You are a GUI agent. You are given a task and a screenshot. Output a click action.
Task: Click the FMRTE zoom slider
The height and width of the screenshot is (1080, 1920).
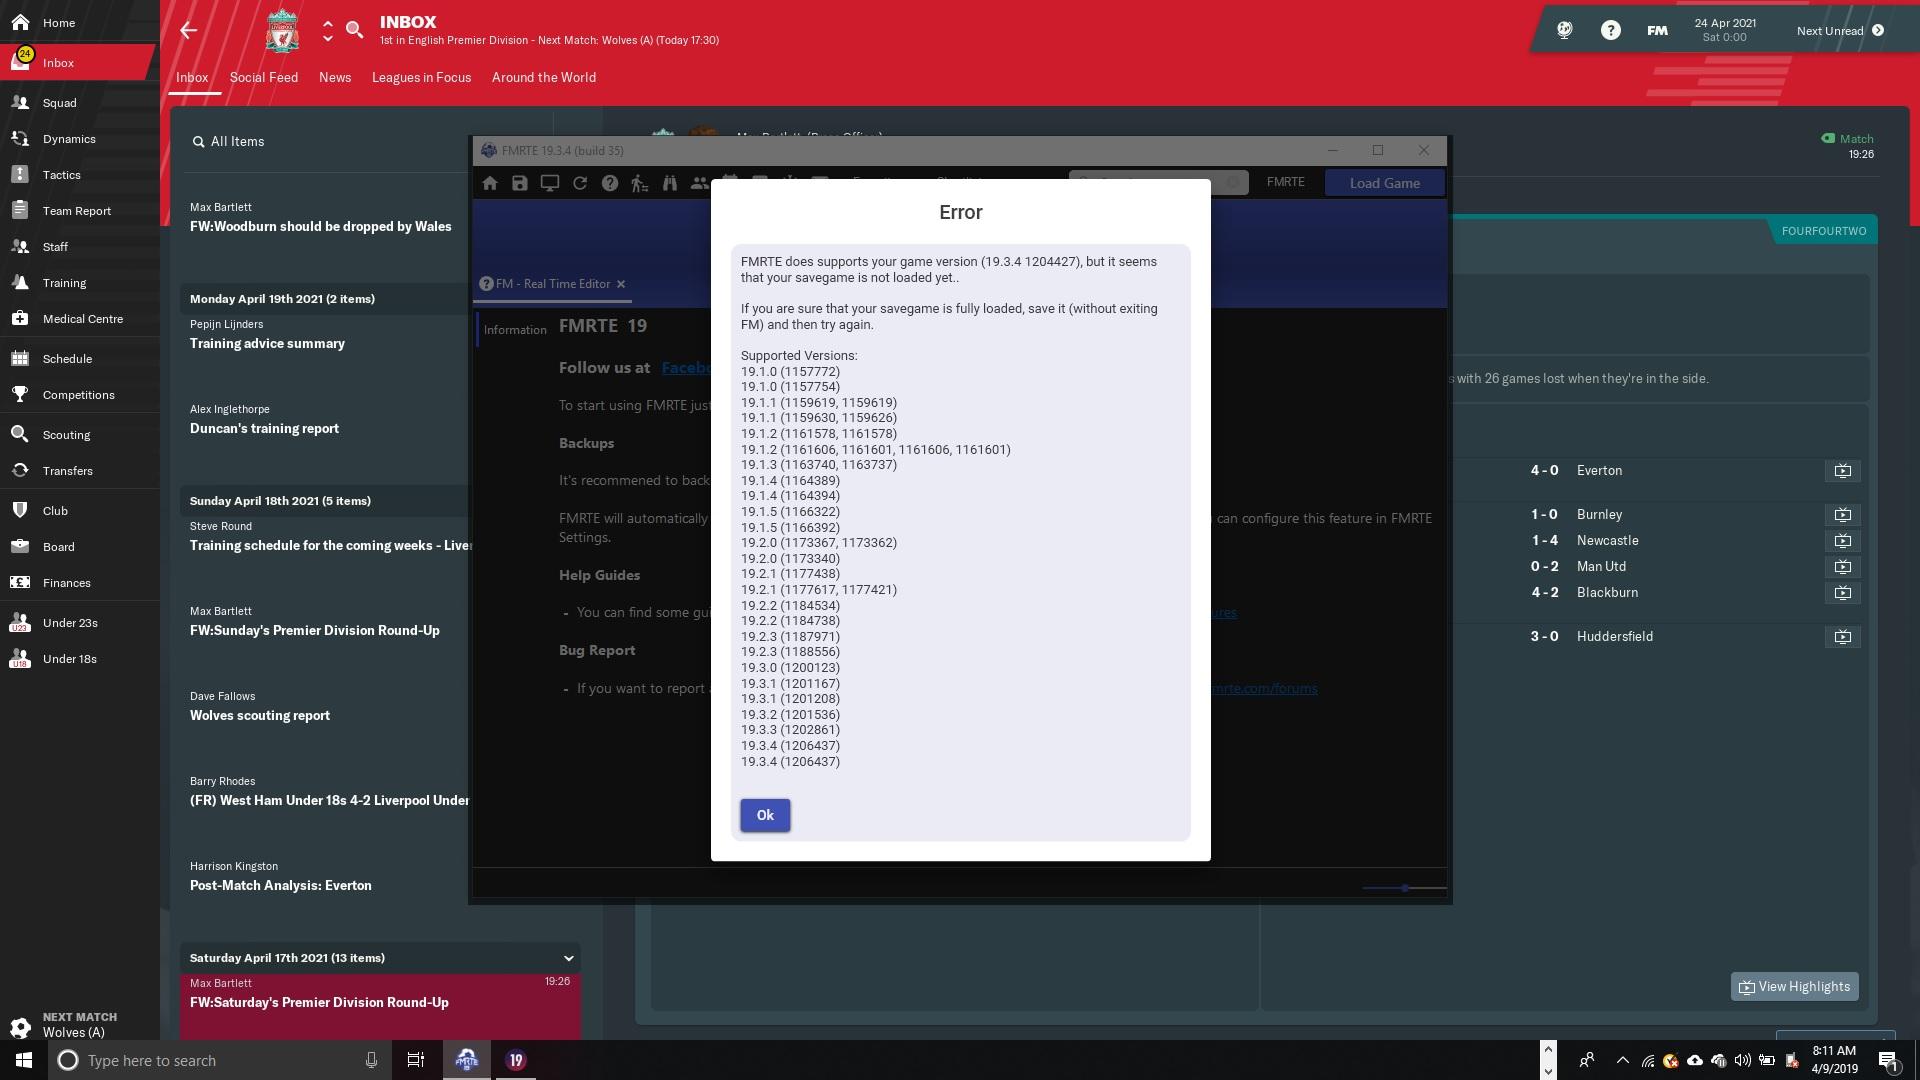pyautogui.click(x=1404, y=887)
